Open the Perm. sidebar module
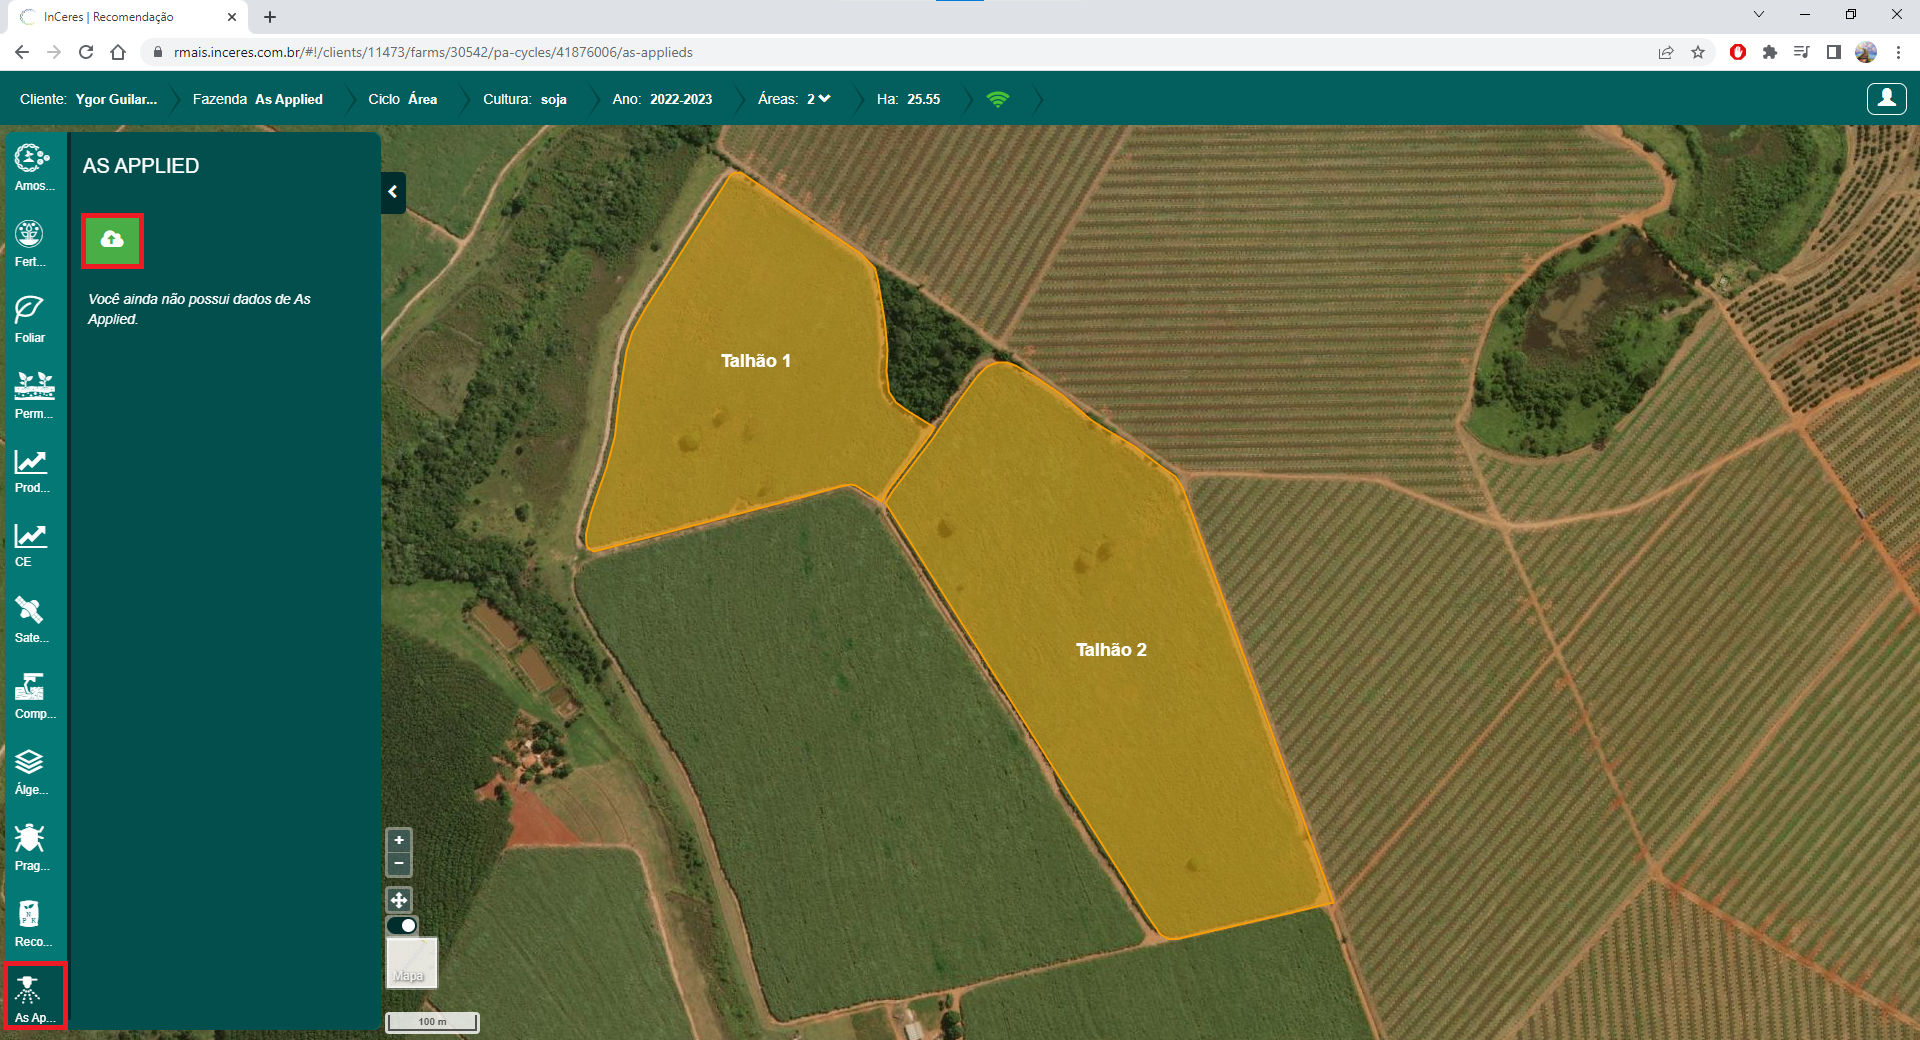The image size is (1920, 1040). coord(33,395)
